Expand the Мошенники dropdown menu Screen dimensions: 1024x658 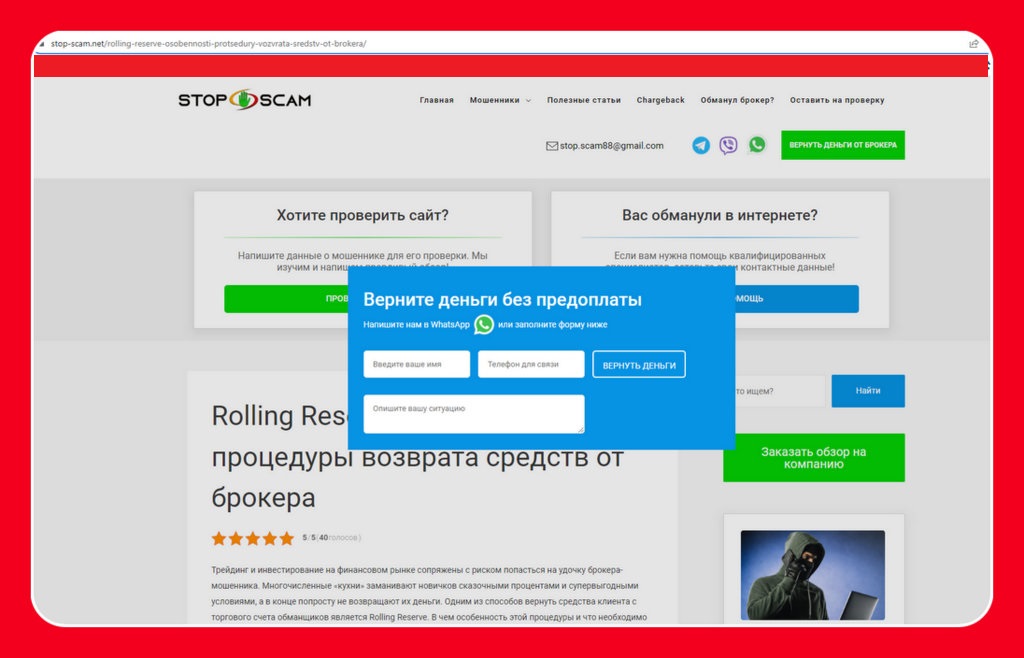pyautogui.click(x=500, y=100)
